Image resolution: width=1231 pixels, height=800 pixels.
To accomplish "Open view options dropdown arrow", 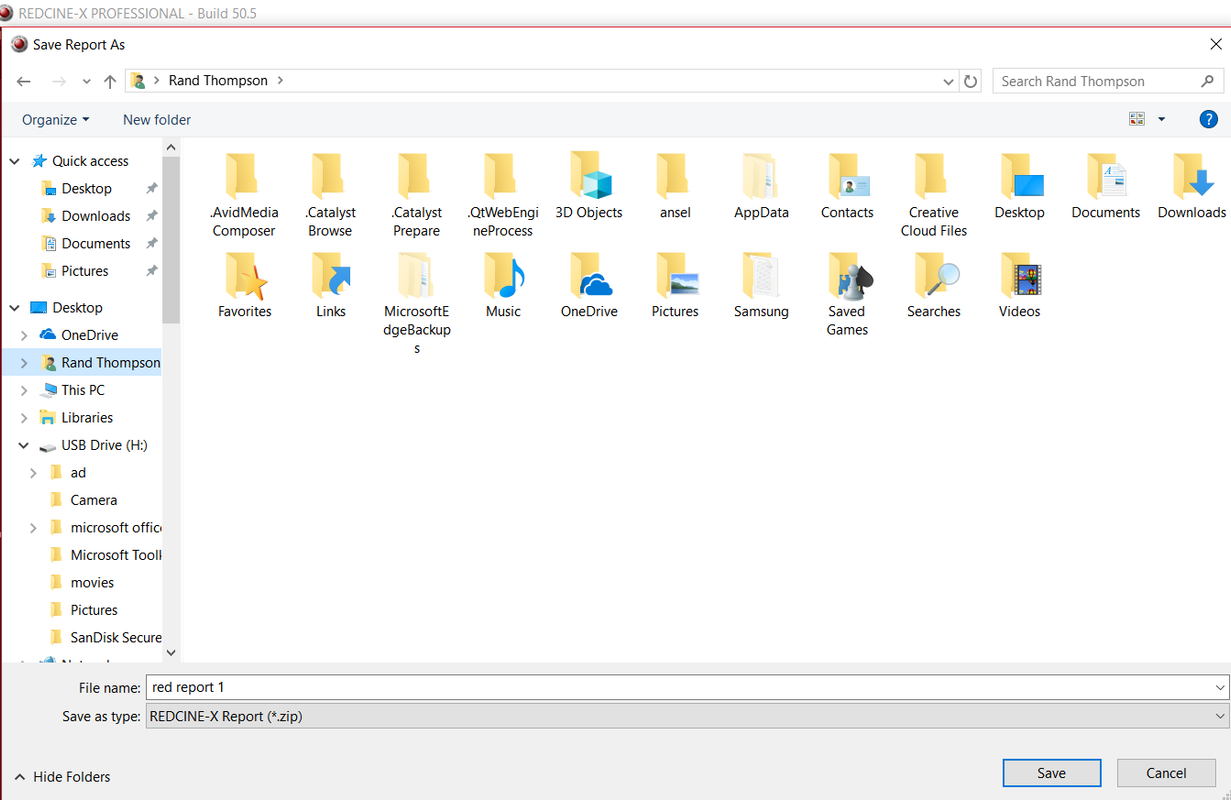I will point(1161,119).
